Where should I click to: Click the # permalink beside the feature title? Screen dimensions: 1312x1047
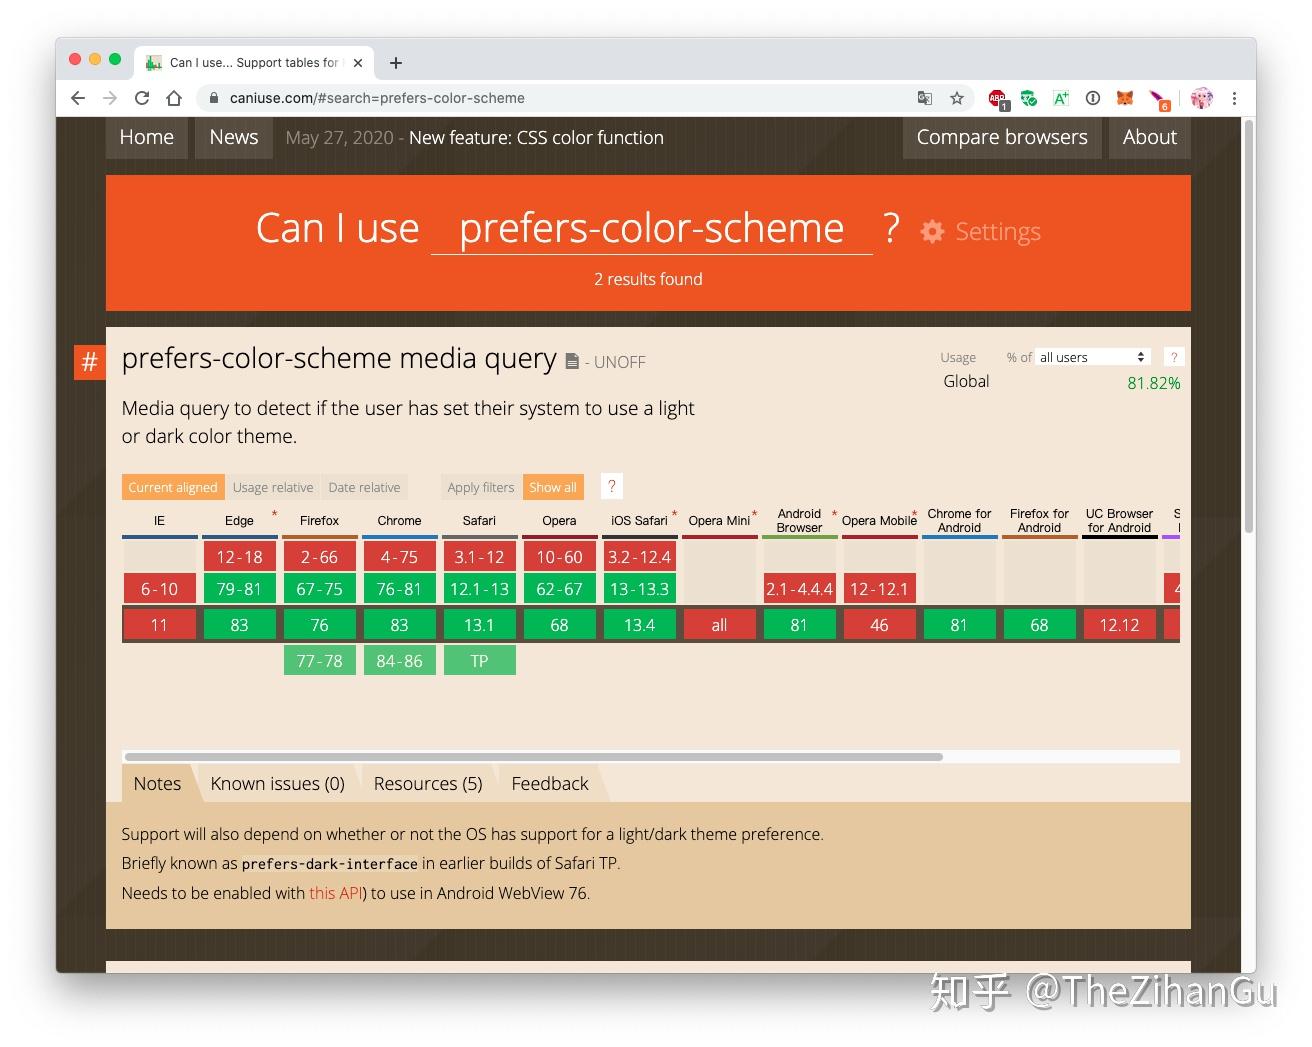[x=90, y=362]
